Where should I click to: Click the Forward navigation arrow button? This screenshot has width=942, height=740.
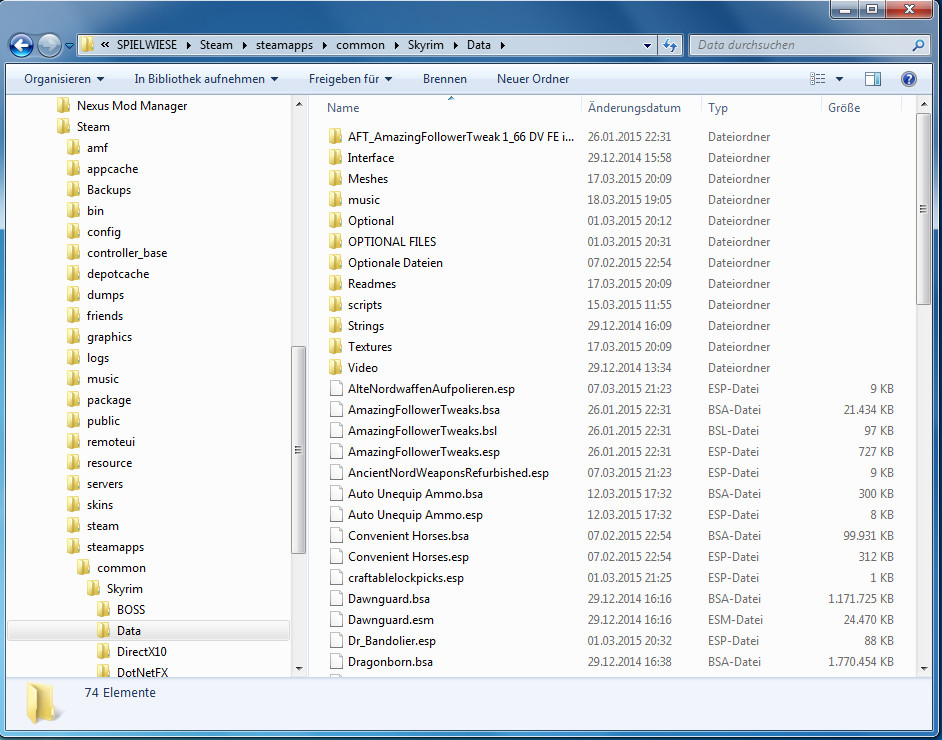click(49, 45)
